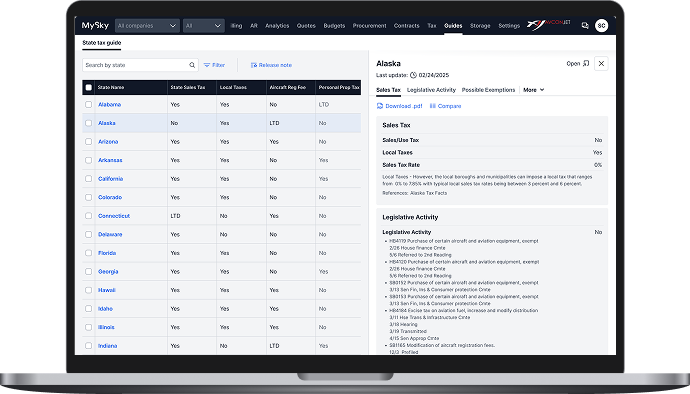This screenshot has height=394, width=690.
Task: Toggle the select-all header checkbox
Action: point(88,87)
